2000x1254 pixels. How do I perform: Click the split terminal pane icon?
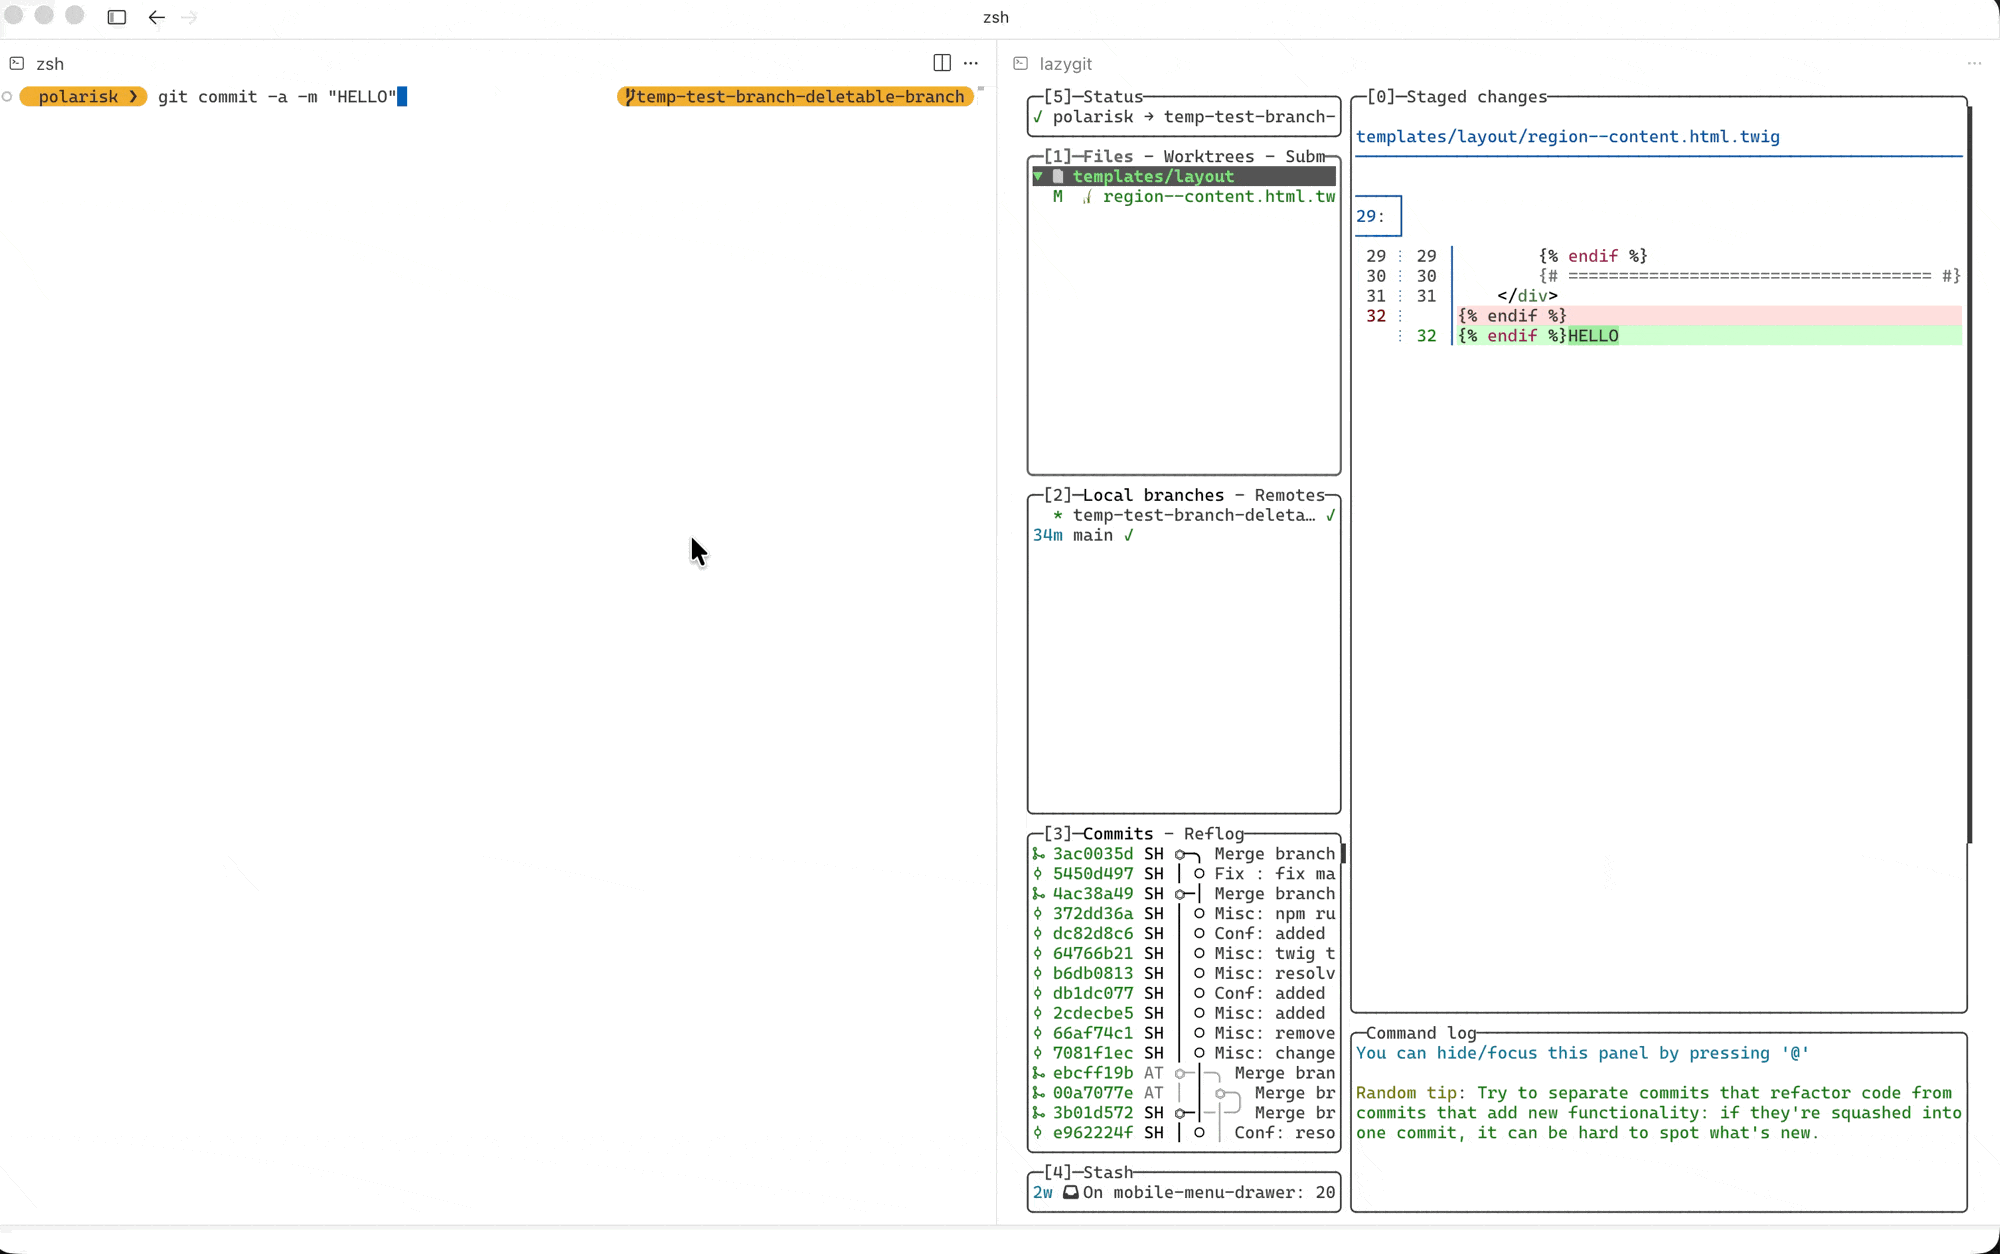(941, 63)
